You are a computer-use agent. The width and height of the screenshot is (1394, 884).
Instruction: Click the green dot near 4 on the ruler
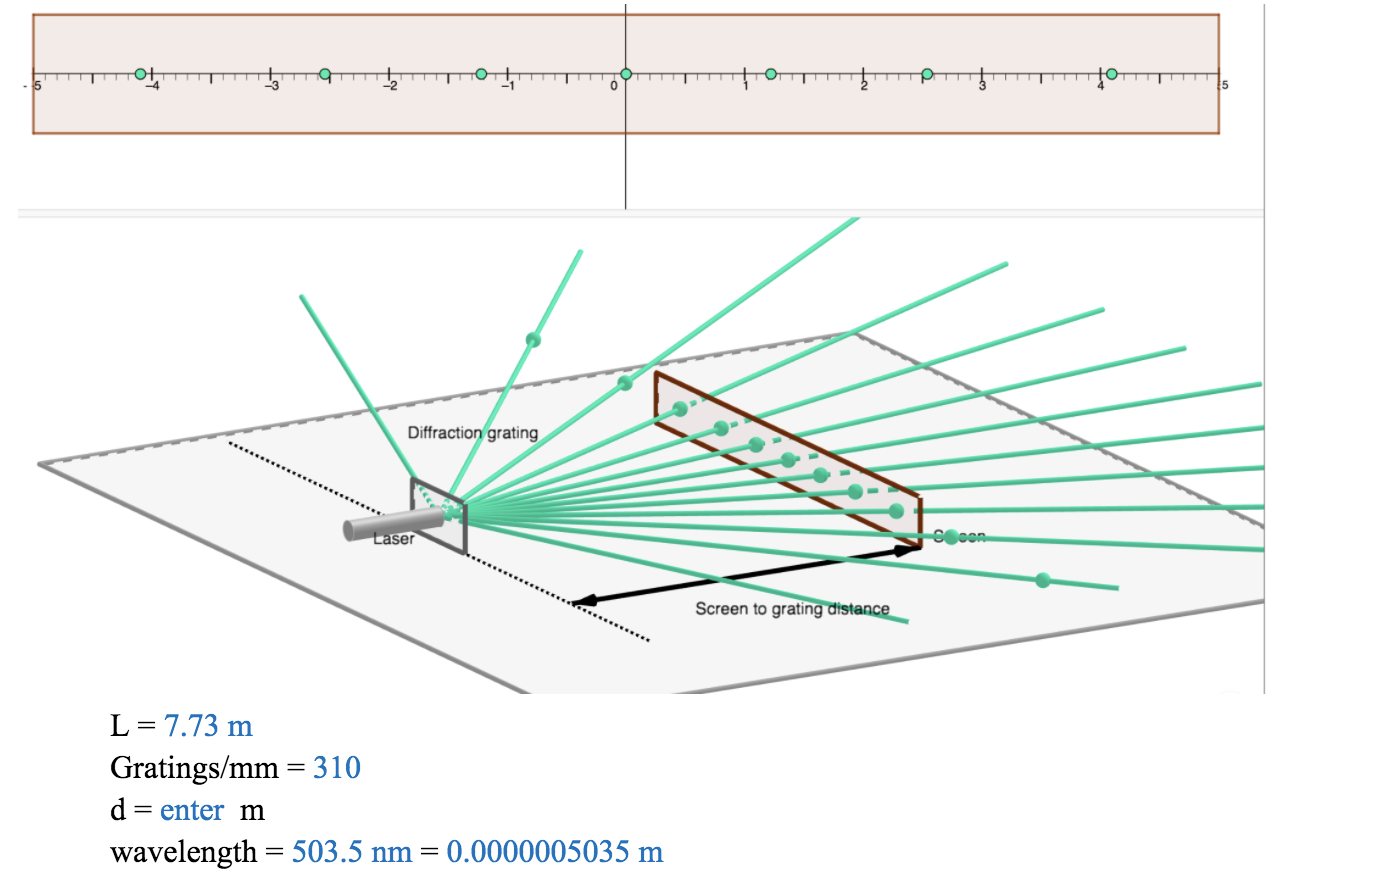click(1110, 71)
